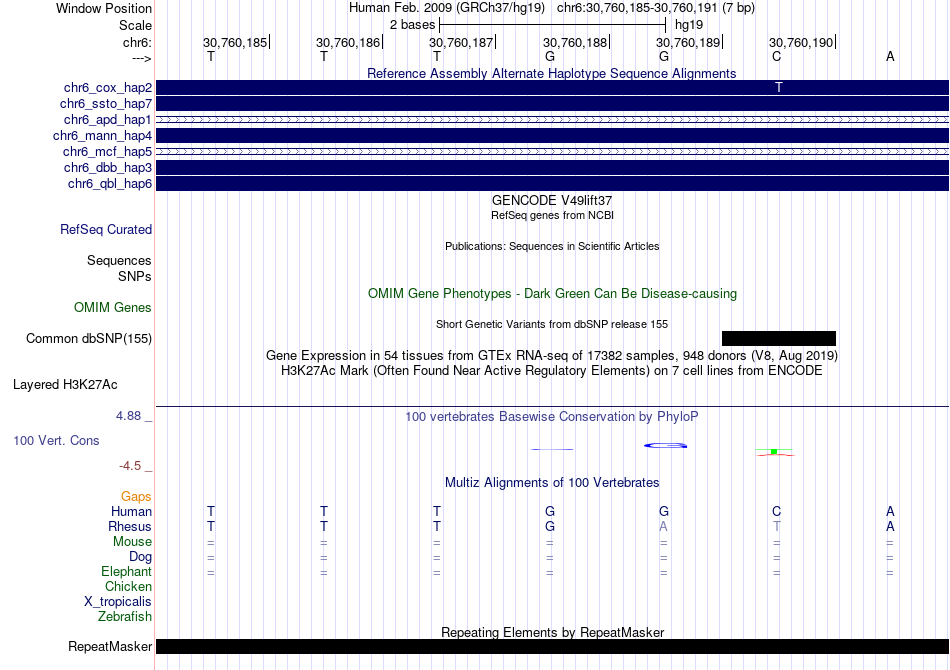Click Publications: Sequences in Scientific Articles title
This screenshot has width=950, height=670.
click(552, 246)
